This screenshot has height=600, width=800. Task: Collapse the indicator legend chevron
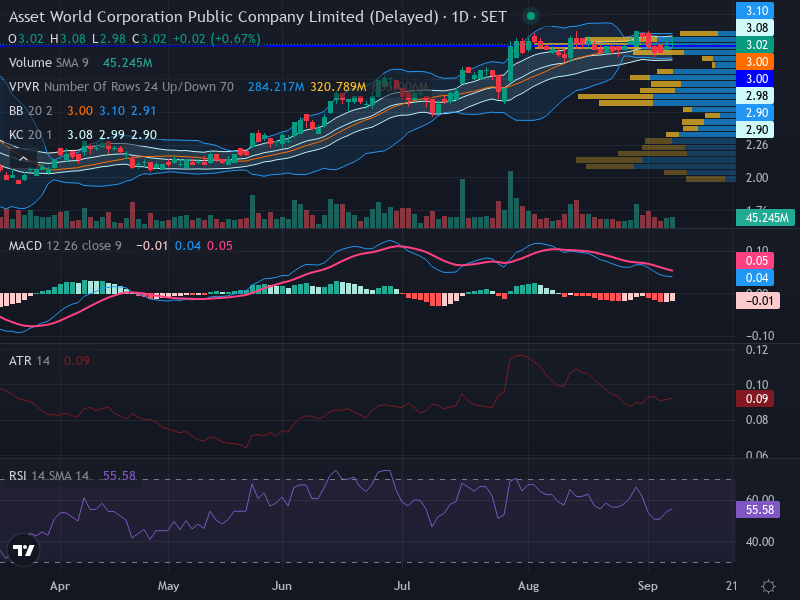pyautogui.click(x=23, y=159)
